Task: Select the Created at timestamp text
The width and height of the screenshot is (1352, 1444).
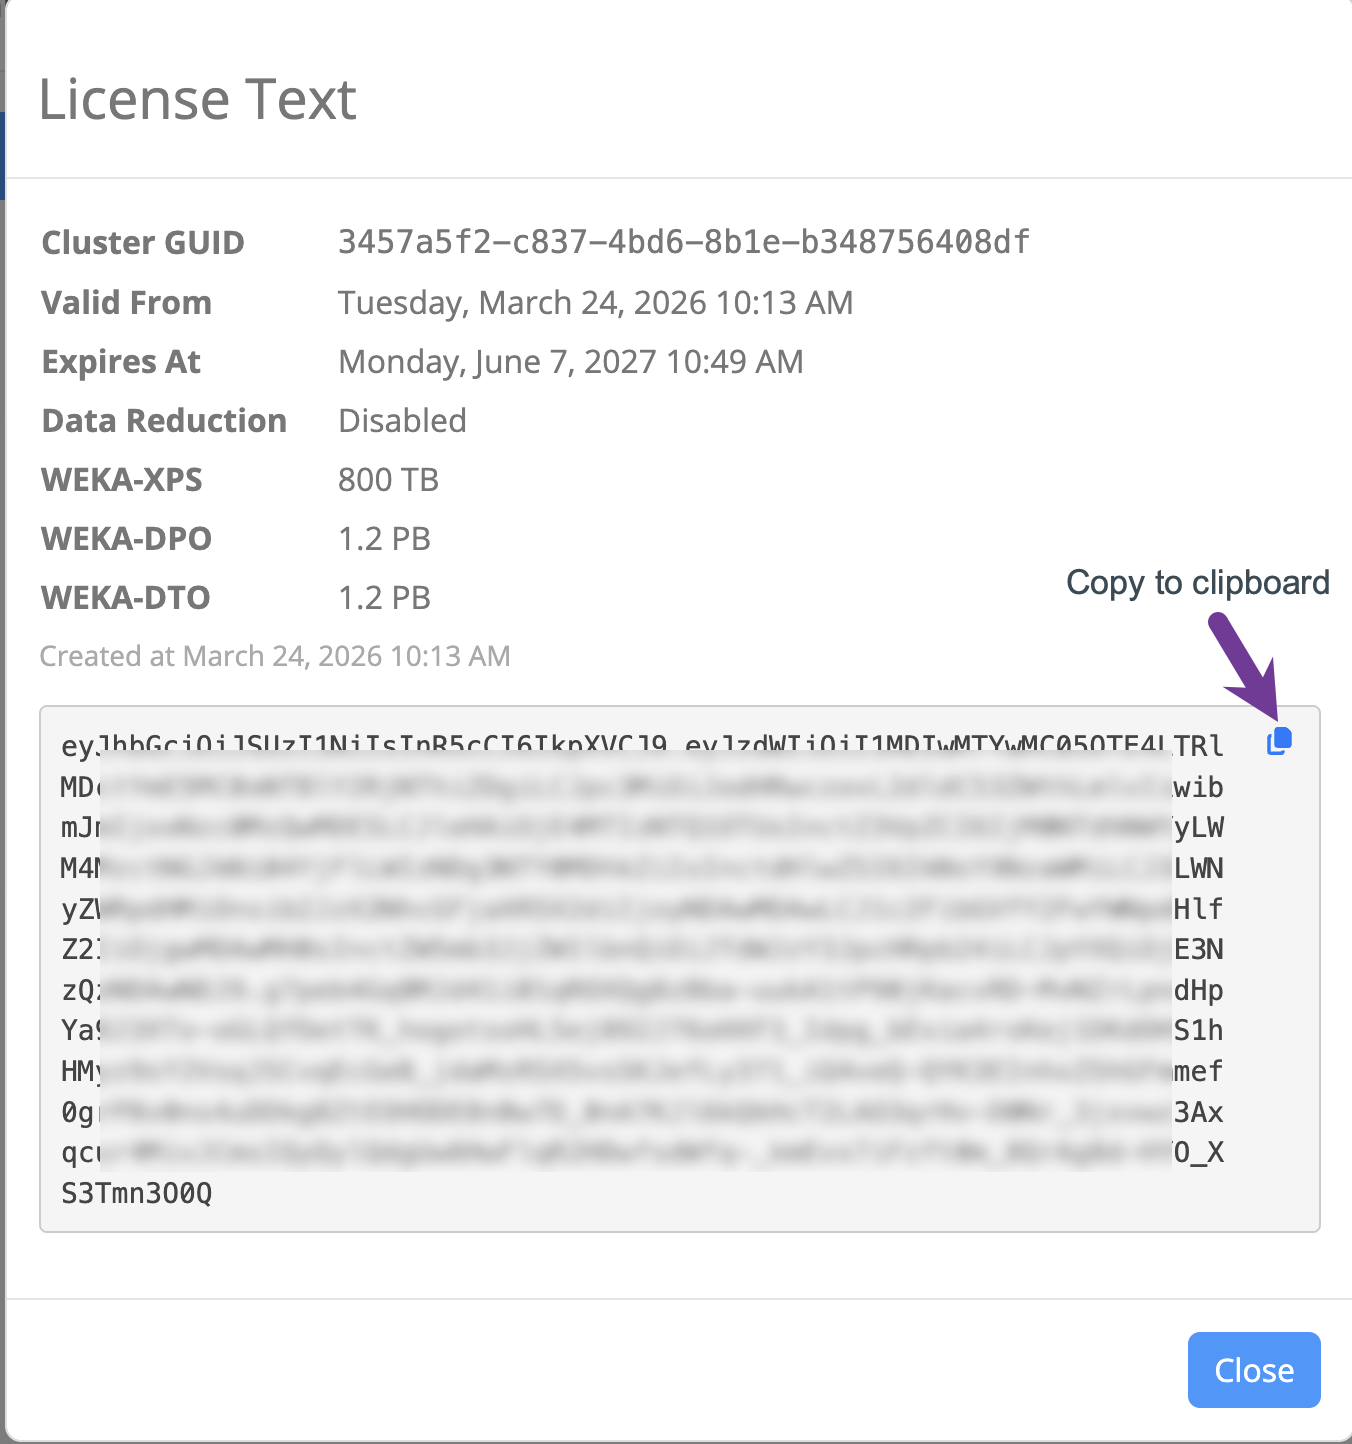Action: pos(275,655)
